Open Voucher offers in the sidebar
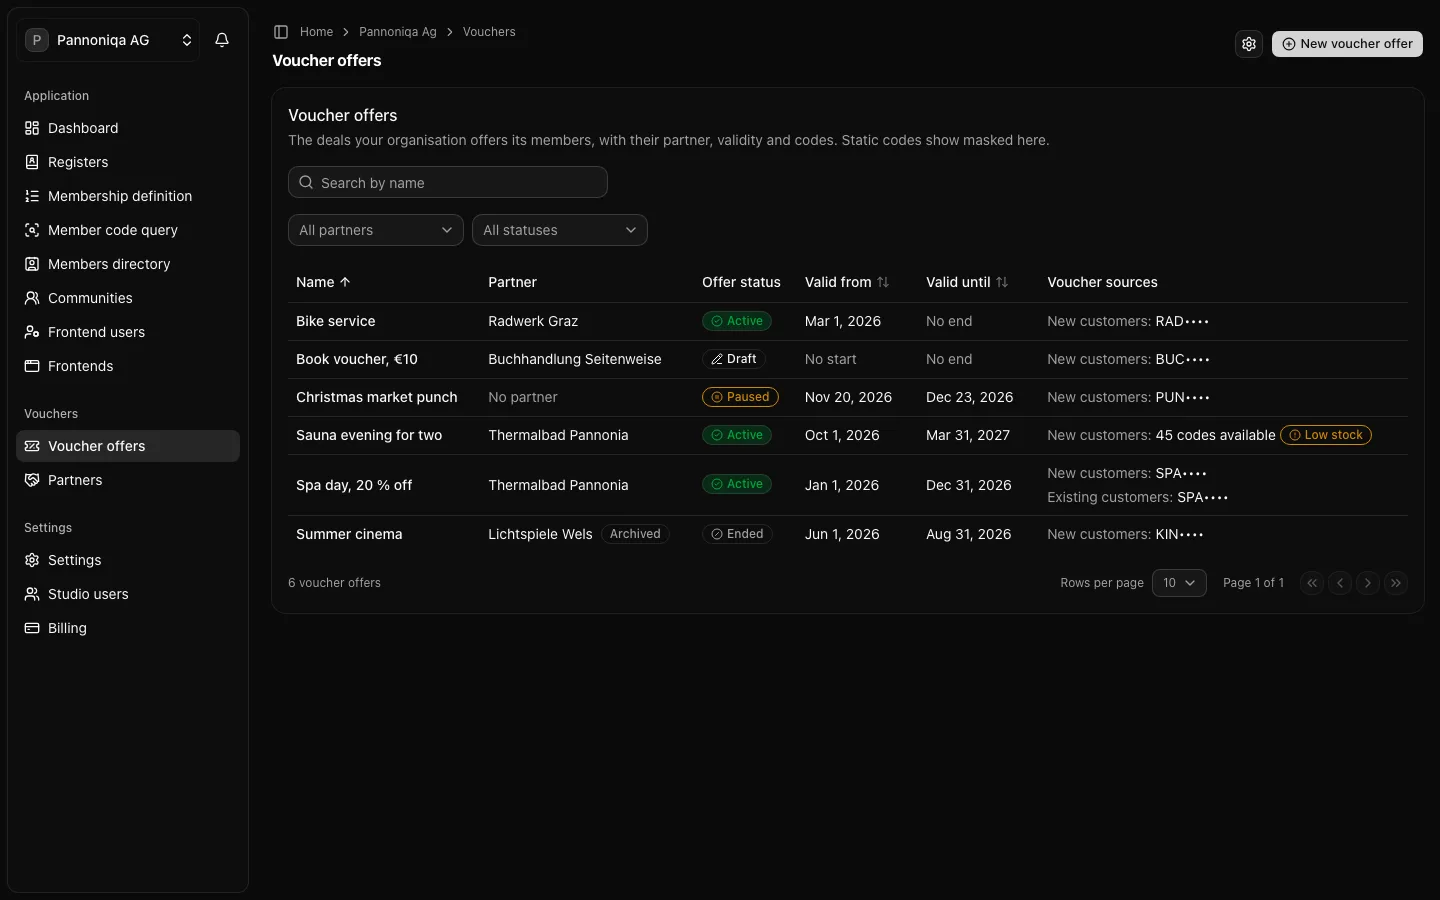Viewport: 1440px width, 900px height. [x=128, y=446]
